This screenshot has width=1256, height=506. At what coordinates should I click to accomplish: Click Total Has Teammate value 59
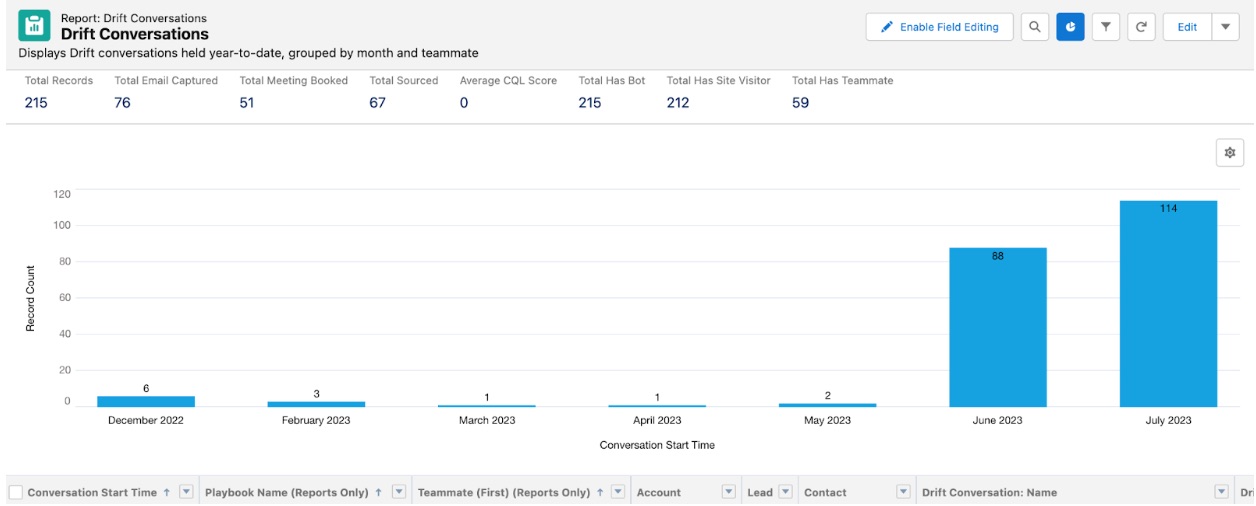800,102
